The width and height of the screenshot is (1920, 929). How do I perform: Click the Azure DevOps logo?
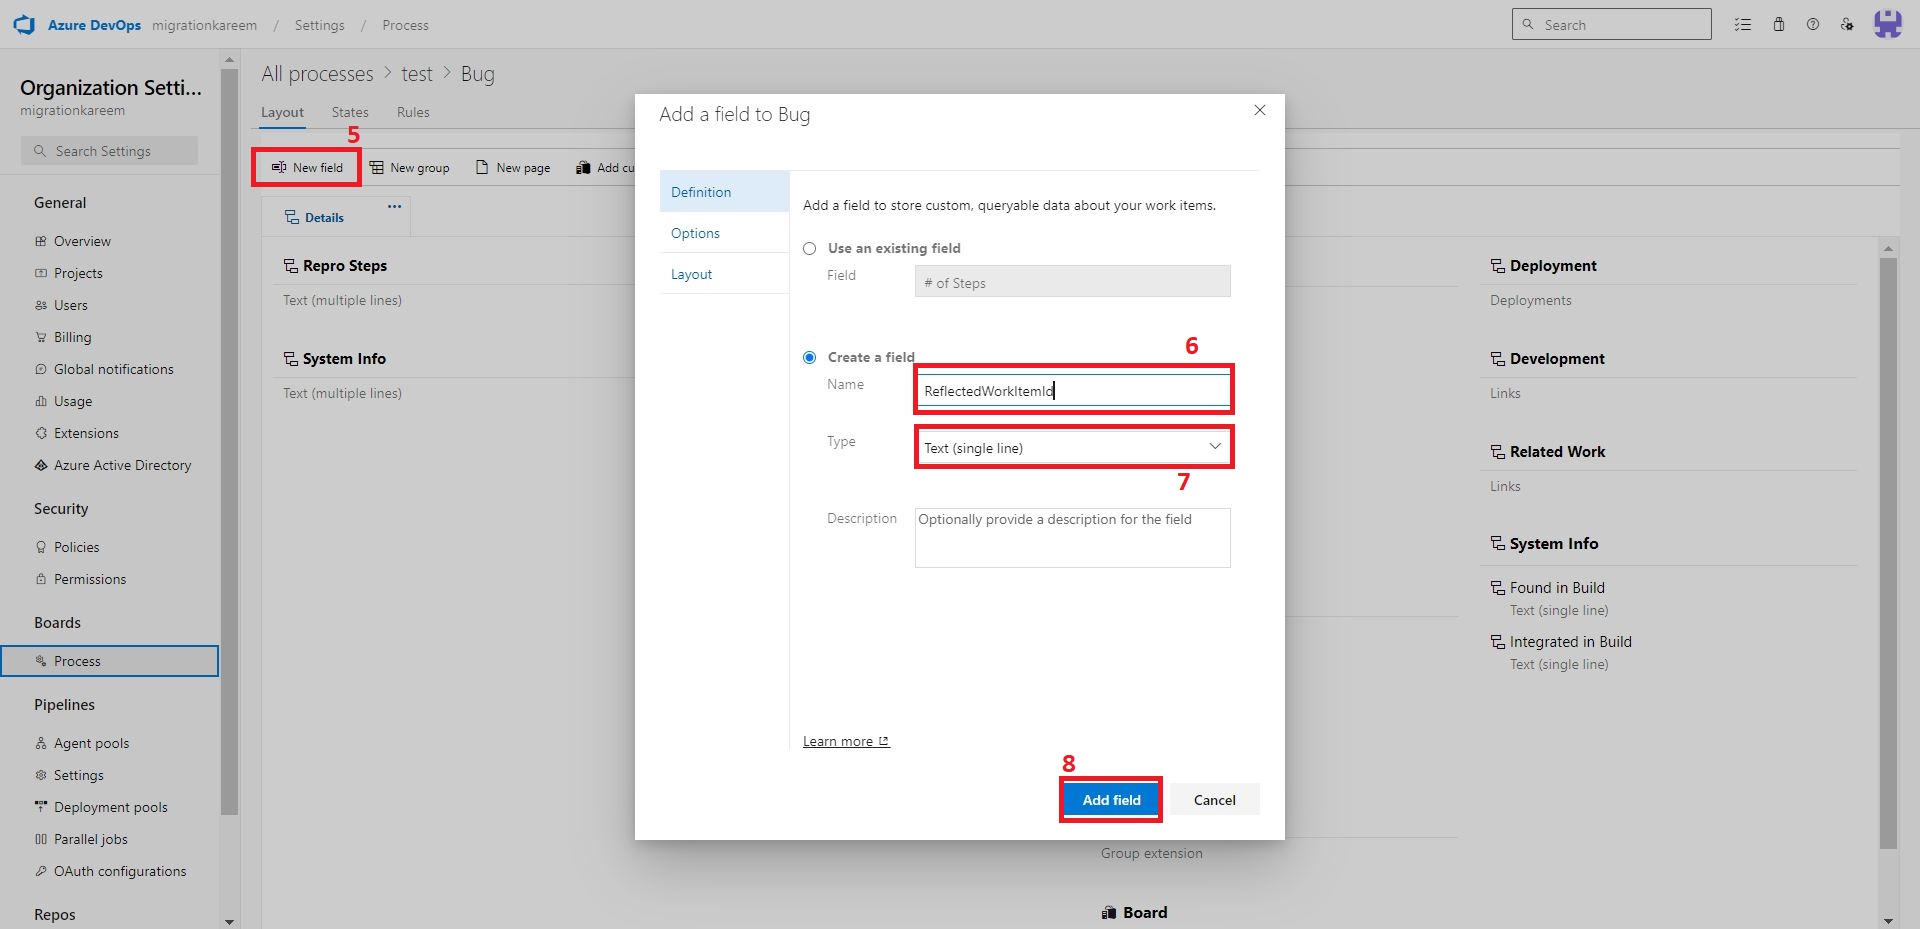(24, 24)
